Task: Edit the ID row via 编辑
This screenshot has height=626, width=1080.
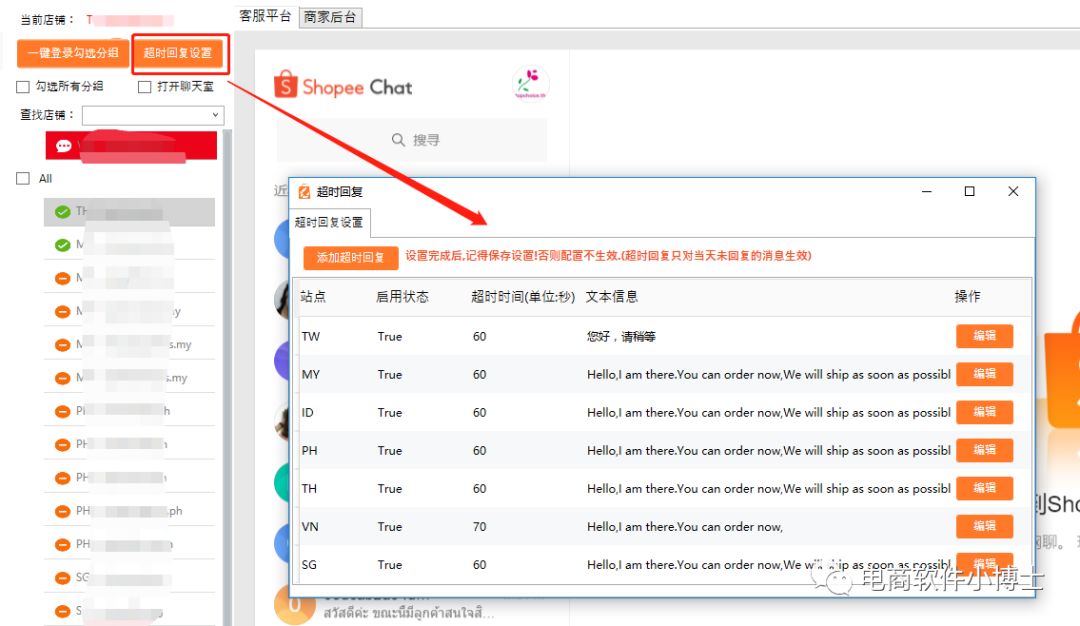Action: pyautogui.click(x=984, y=412)
